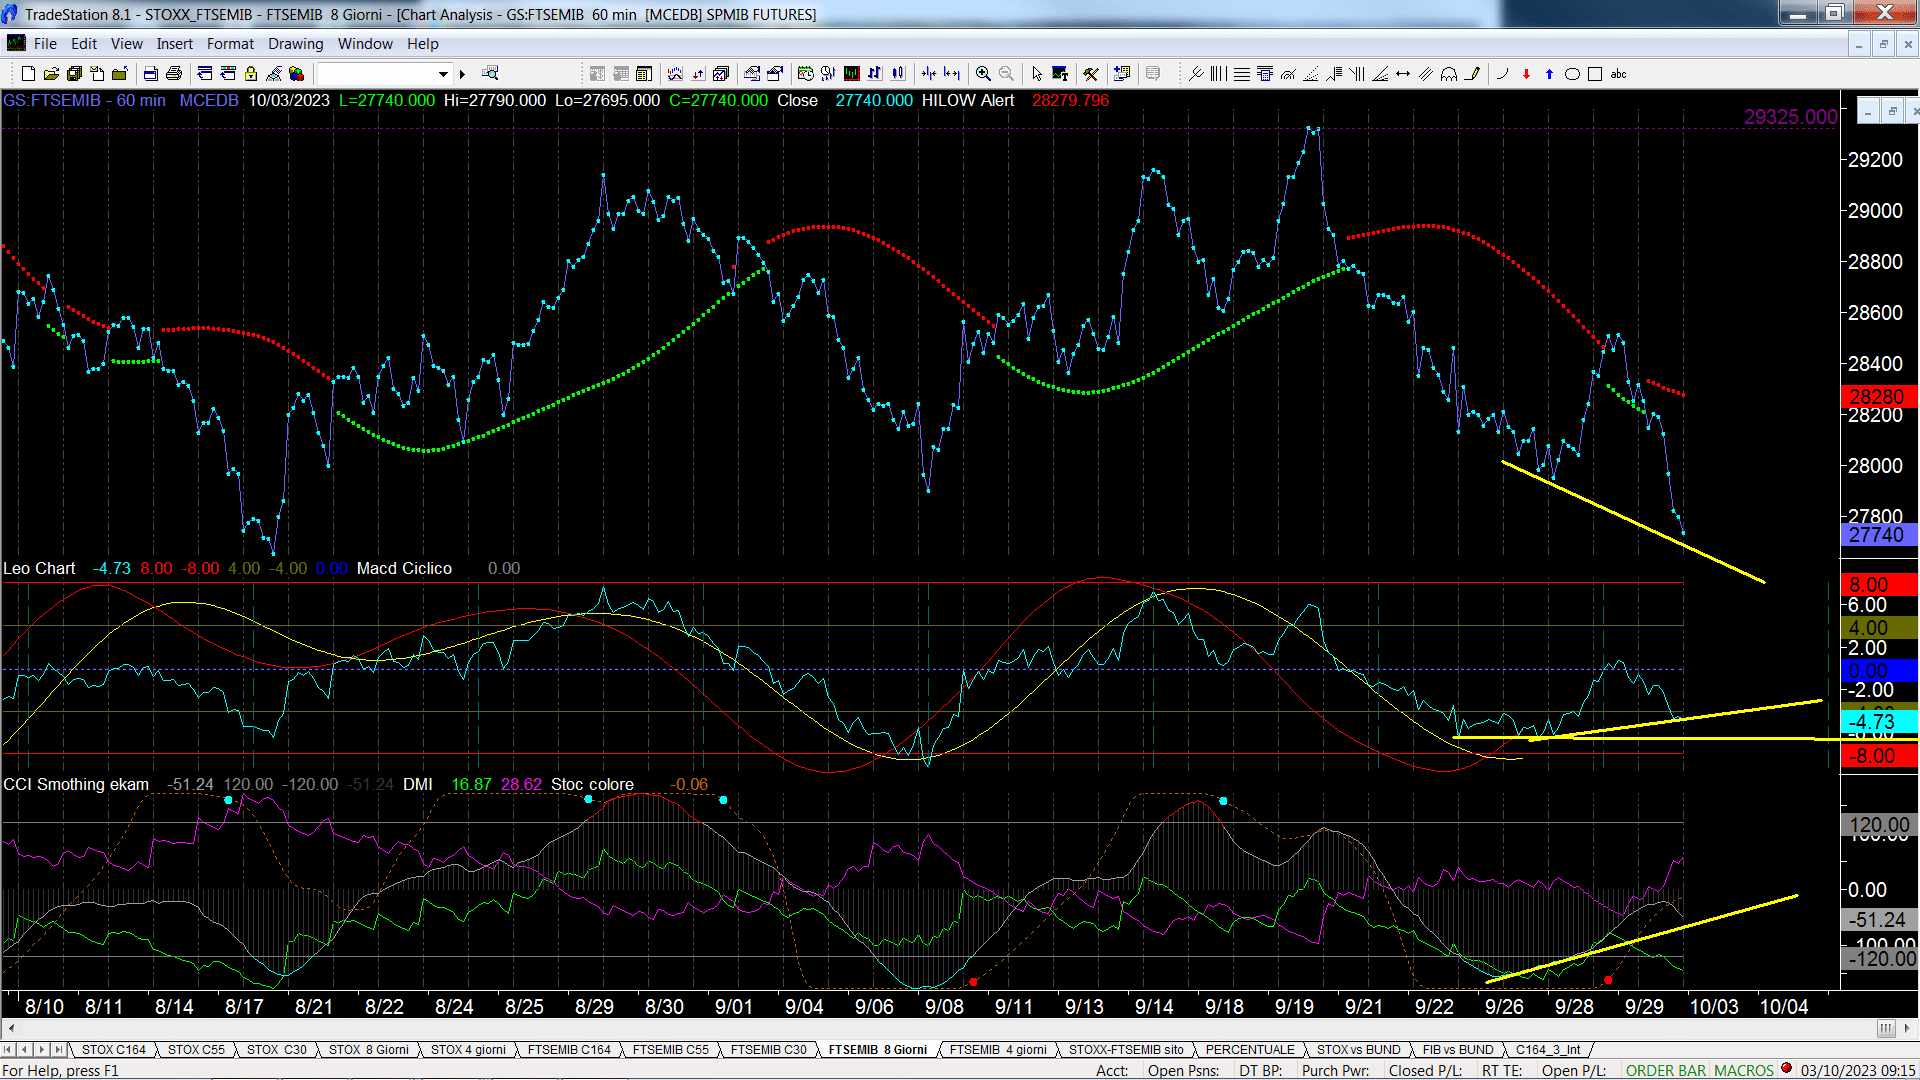Open the File menu
This screenshot has height=1080, width=1920.
tap(45, 43)
